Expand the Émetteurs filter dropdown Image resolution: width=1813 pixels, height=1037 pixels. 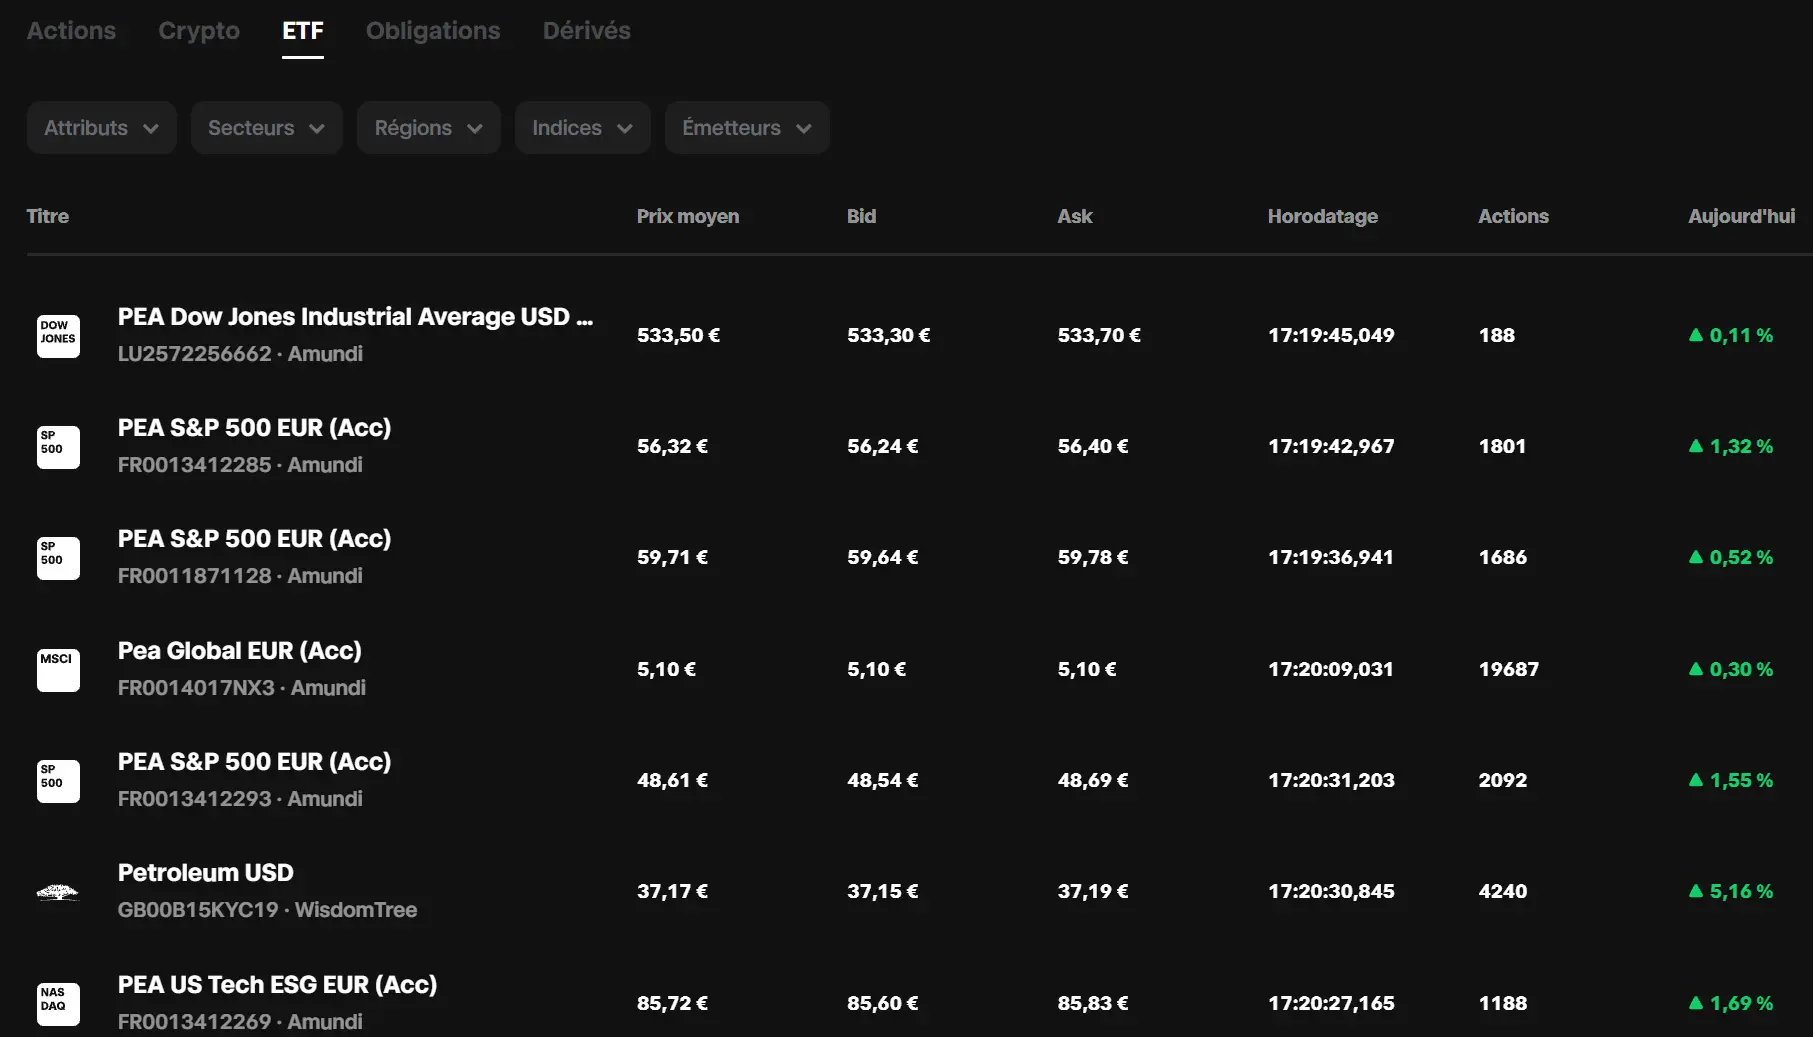click(x=747, y=128)
